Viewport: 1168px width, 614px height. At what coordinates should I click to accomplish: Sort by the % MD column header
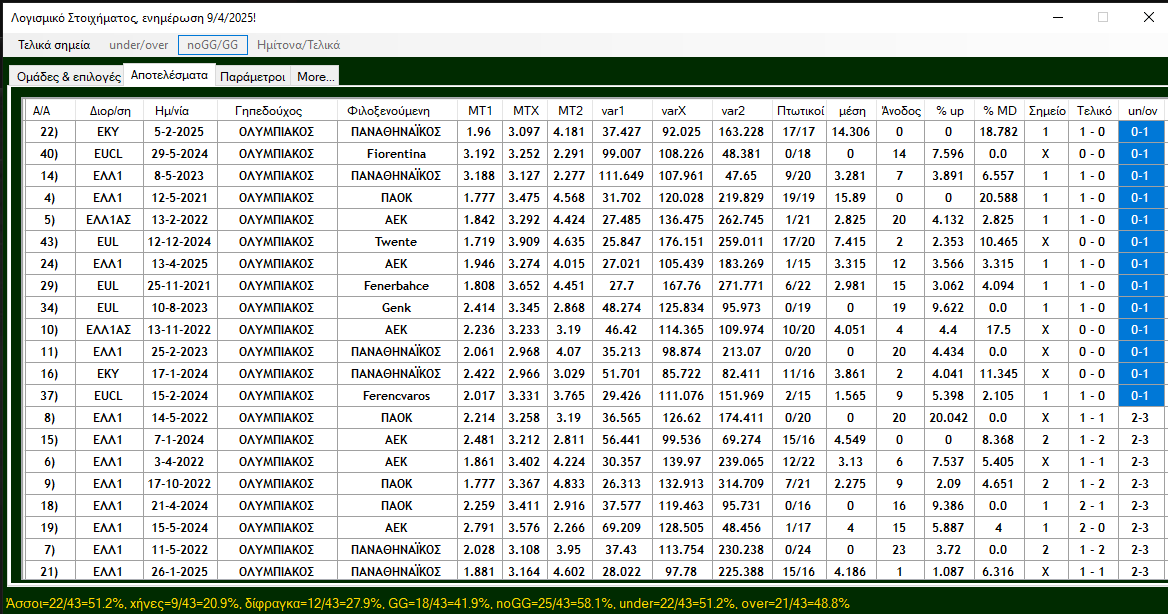pyautogui.click(x=999, y=110)
